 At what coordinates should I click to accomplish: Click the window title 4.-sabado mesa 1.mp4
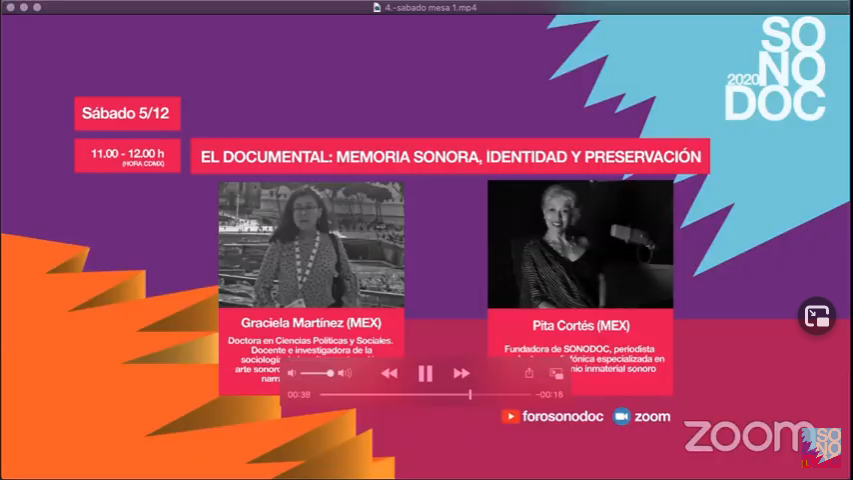coord(430,8)
